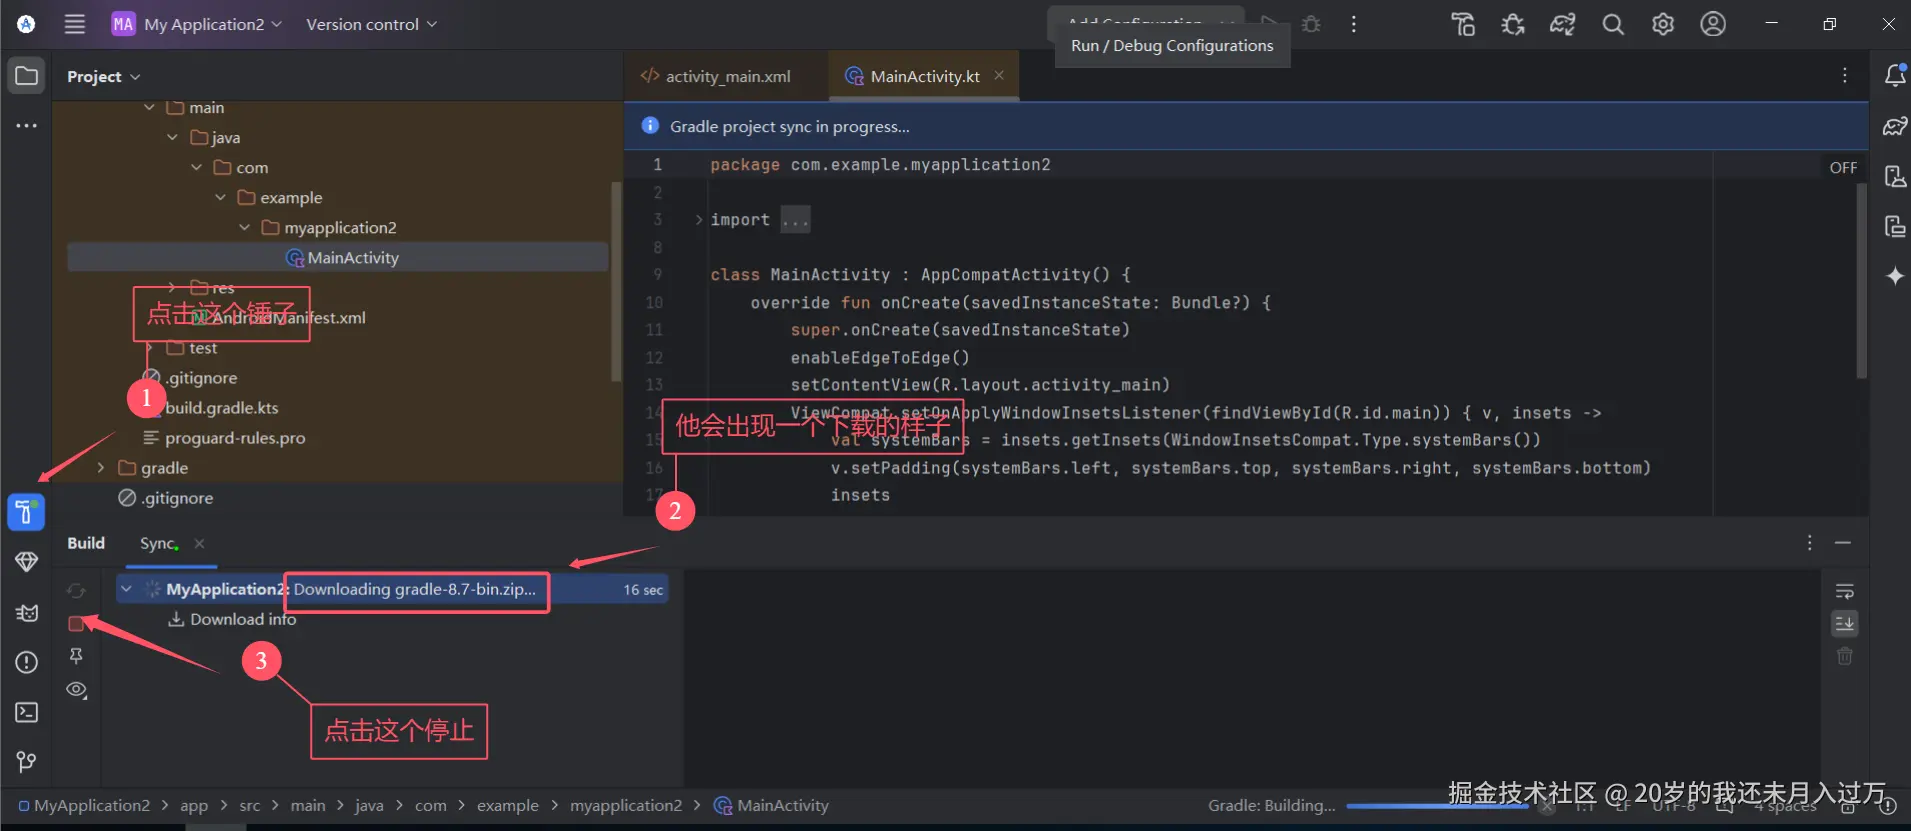The height and width of the screenshot is (831, 1911).
Task: Open the App Quality Insights gem icon
Action: point(27,562)
